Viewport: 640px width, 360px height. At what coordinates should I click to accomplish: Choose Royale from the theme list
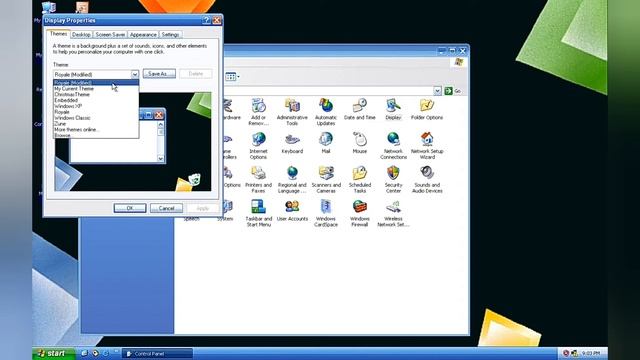(x=96, y=112)
